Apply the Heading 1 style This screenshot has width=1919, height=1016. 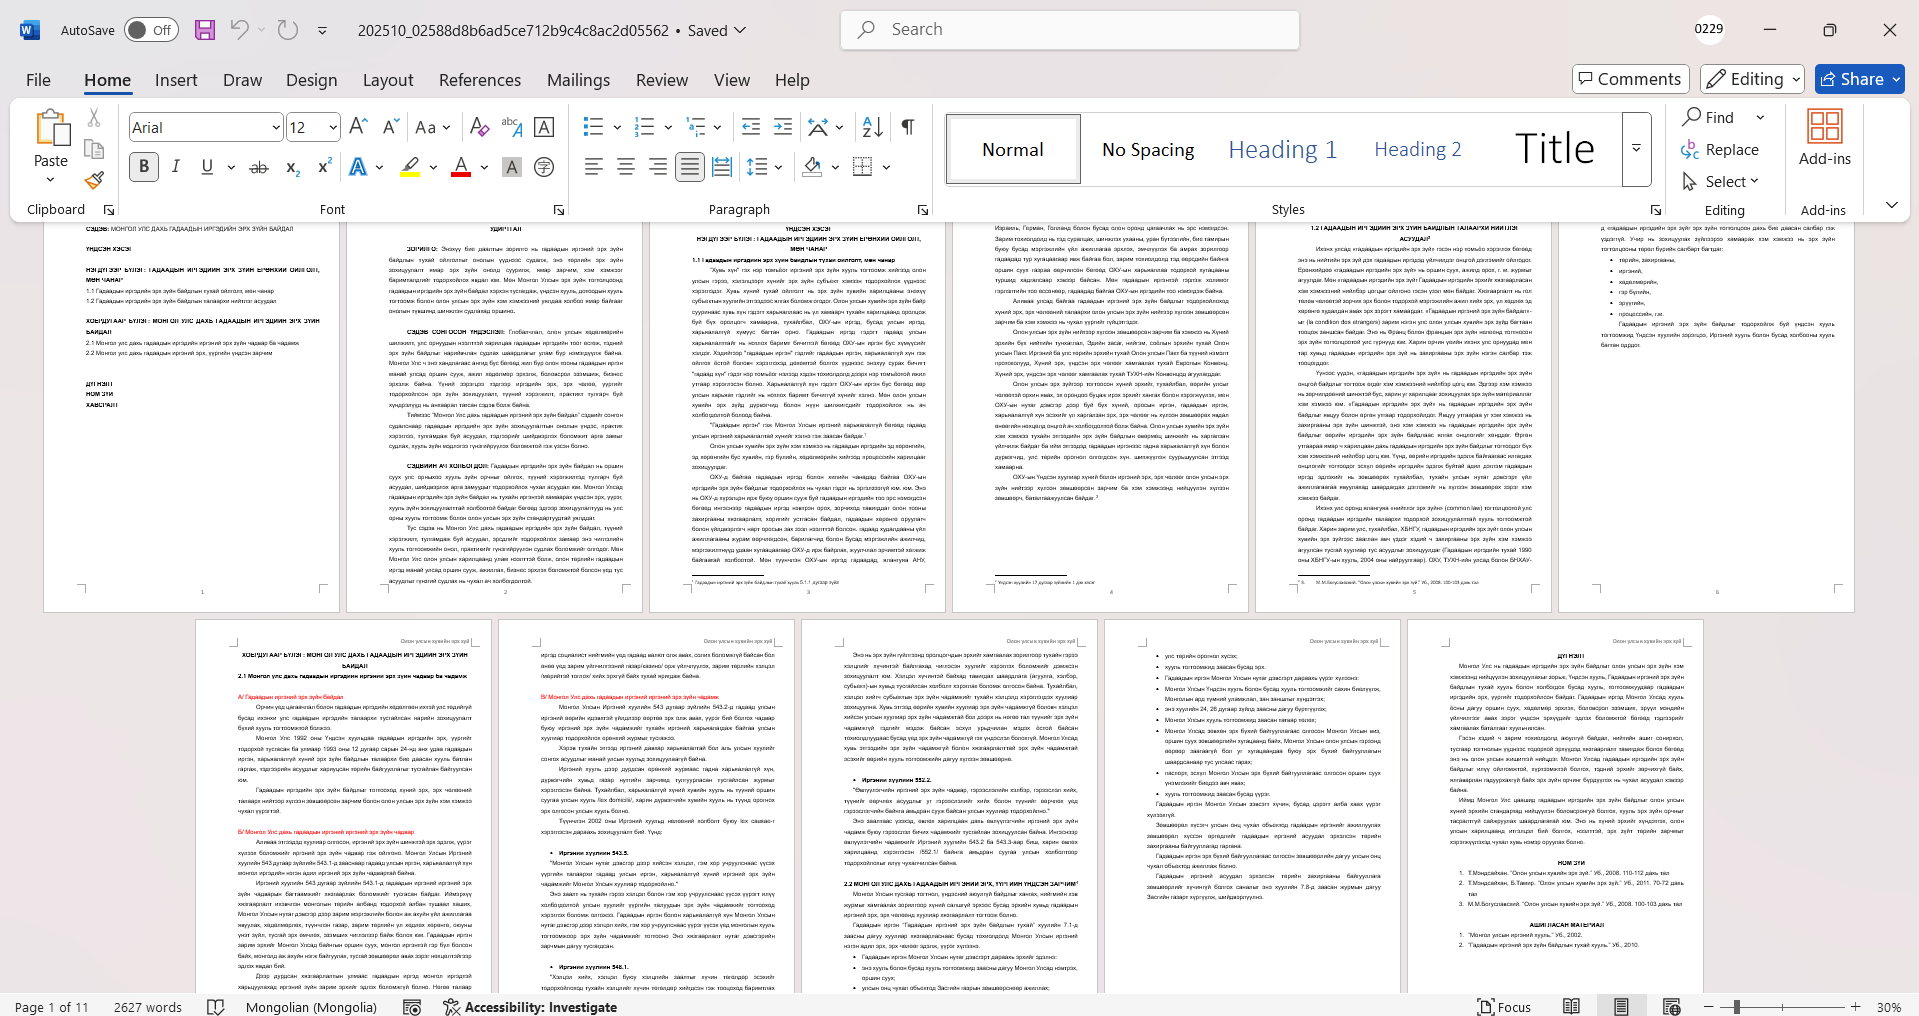tap(1282, 150)
